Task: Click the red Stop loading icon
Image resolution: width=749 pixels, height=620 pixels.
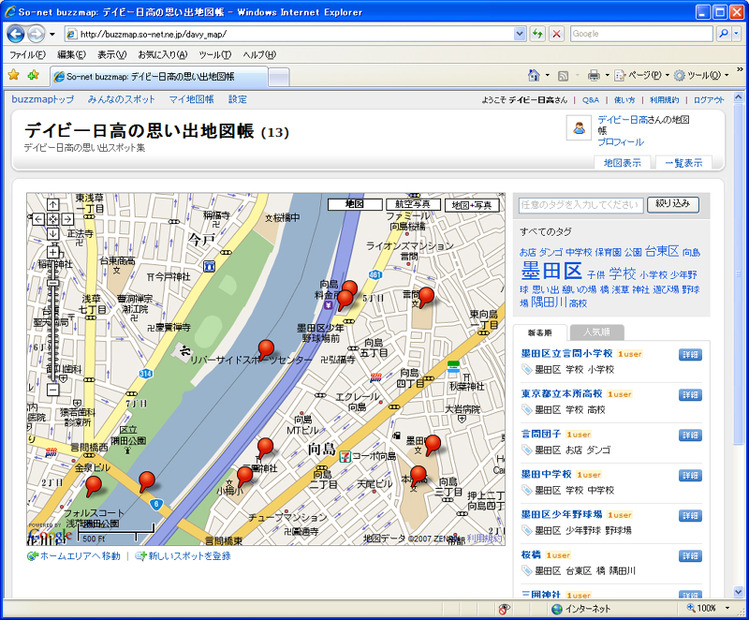Action: tap(556, 34)
